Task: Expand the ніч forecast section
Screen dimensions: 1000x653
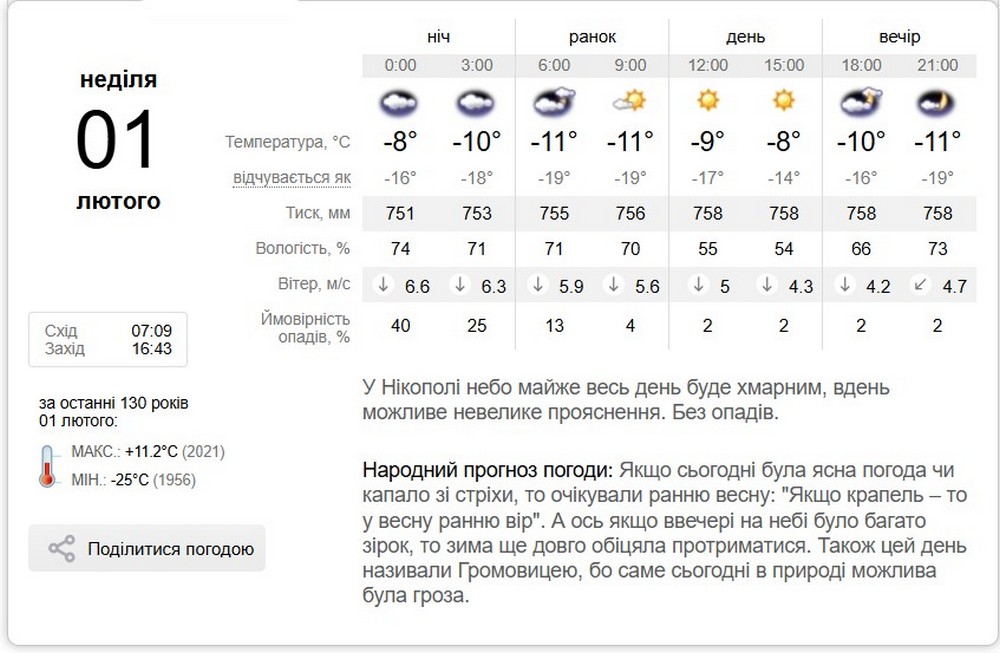Action: tap(438, 36)
